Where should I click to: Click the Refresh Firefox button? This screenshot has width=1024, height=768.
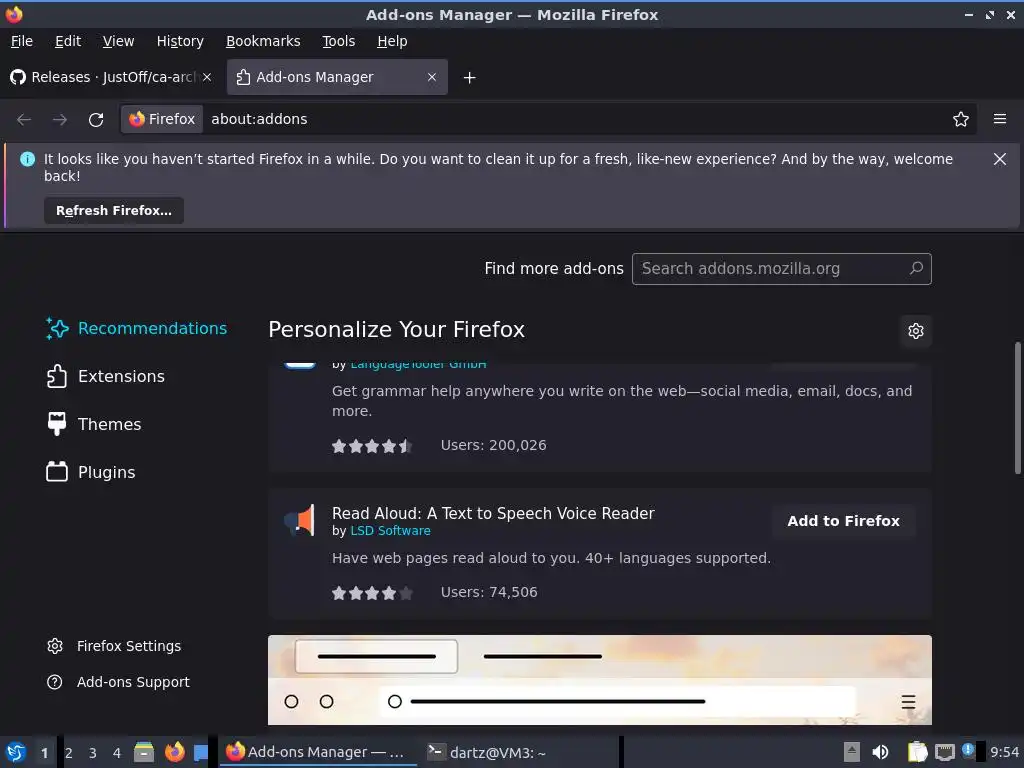[x=114, y=210]
